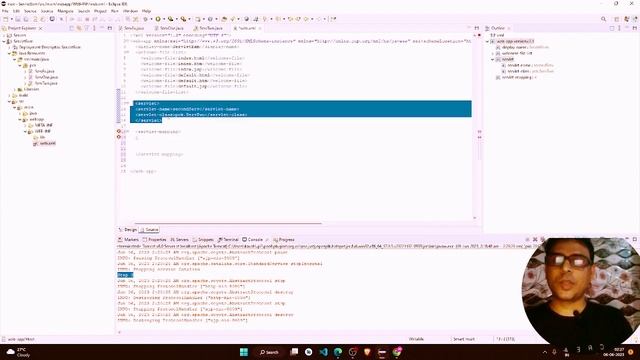Image resolution: width=640 pixels, height=360 pixels.
Task: Collapse the Java Resources tree node
Action: [9, 53]
